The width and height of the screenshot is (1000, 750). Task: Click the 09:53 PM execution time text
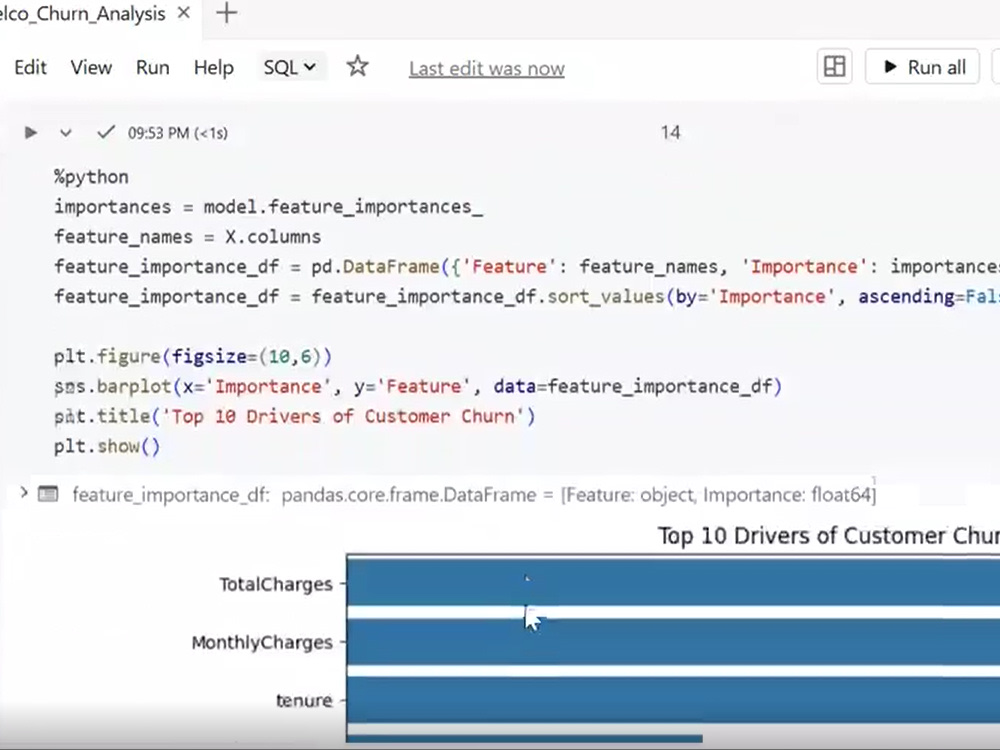click(x=178, y=133)
